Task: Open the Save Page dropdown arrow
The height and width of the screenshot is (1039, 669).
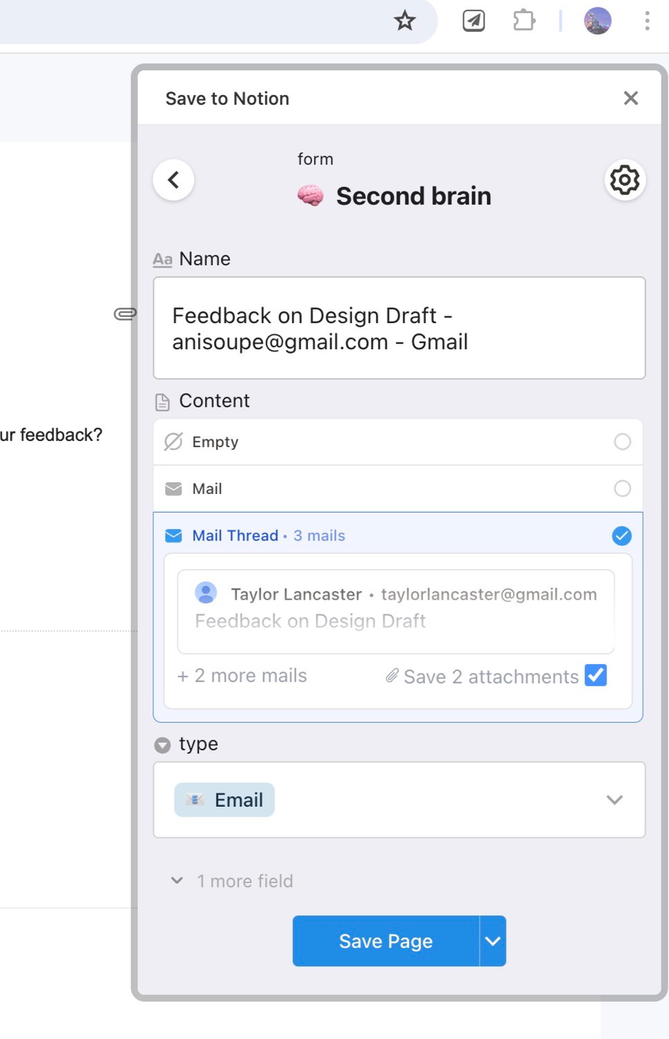Action: click(x=492, y=941)
